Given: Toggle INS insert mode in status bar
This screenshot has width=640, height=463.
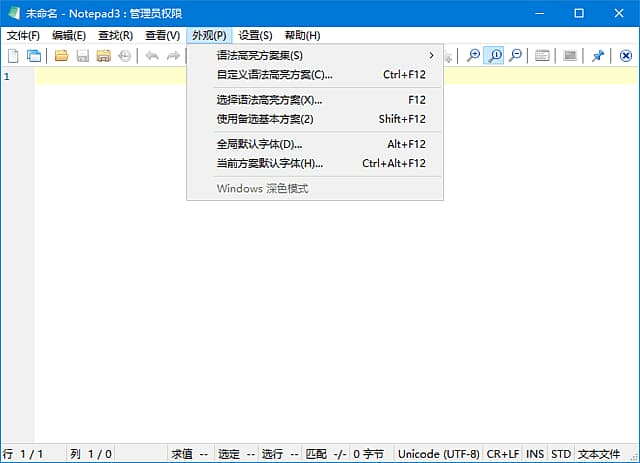Looking at the screenshot, I should 535,454.
